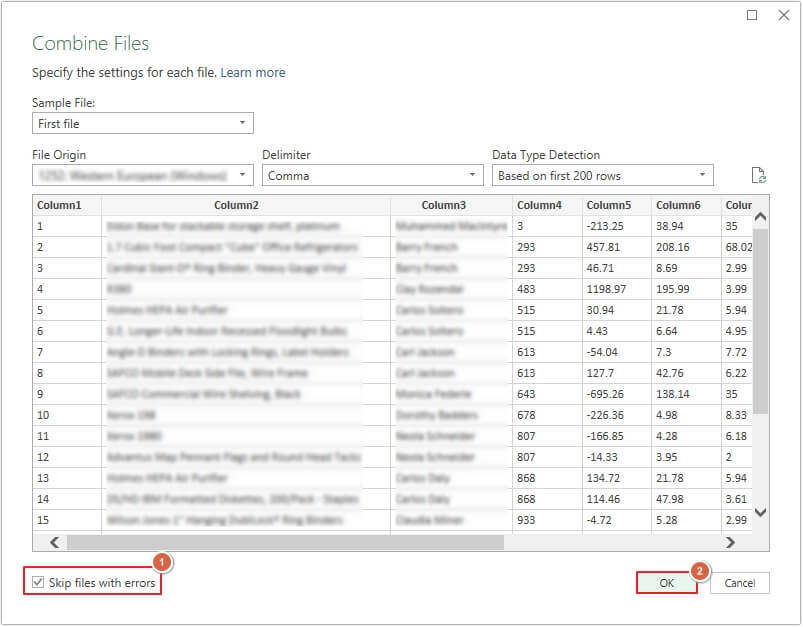
Task: Select the Column5 header
Action: click(609, 205)
